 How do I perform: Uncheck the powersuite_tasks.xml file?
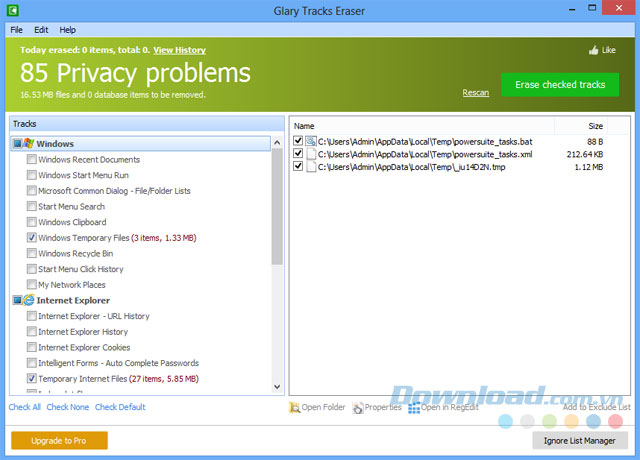tap(298, 154)
